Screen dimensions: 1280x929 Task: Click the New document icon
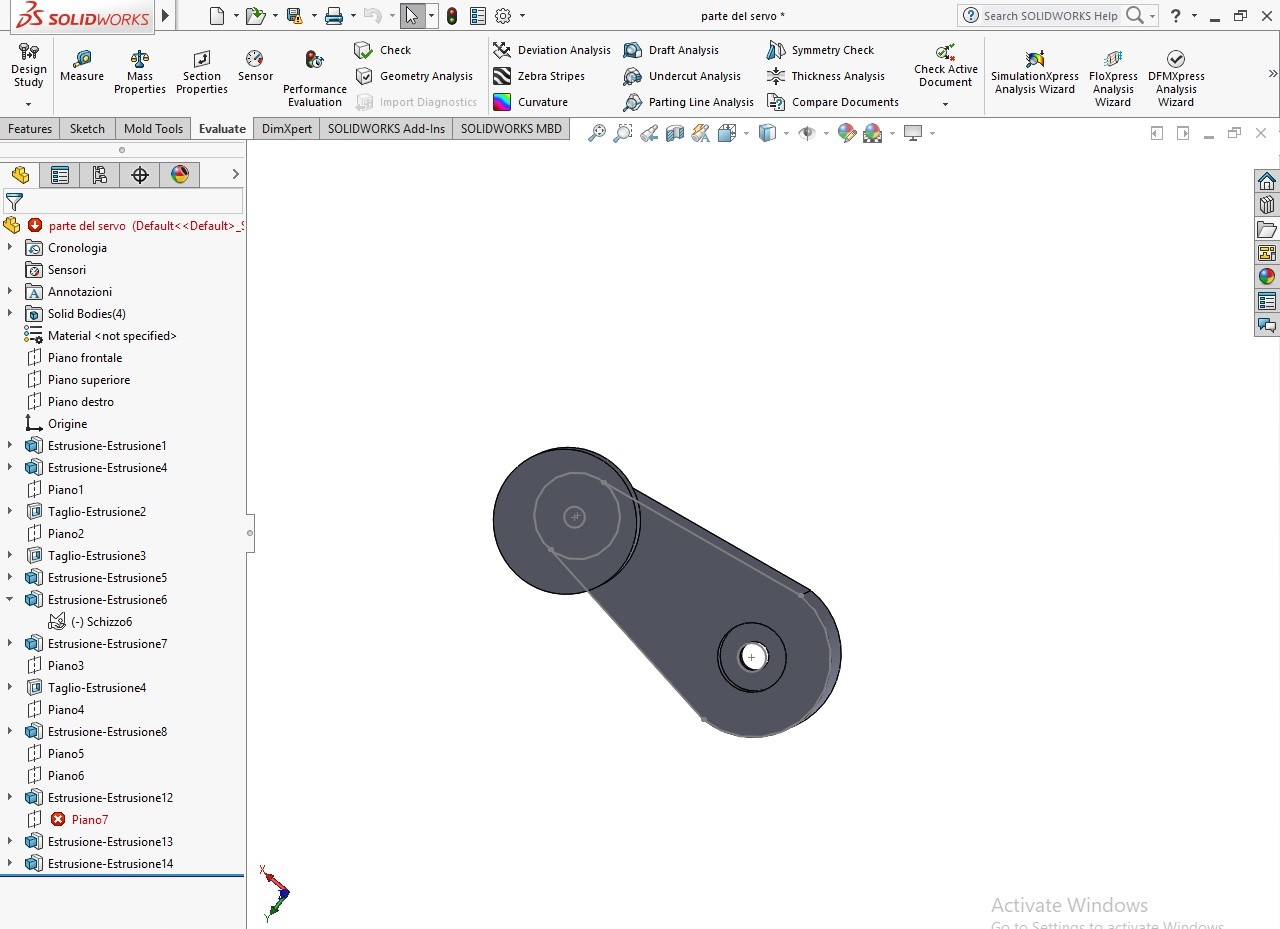coord(217,16)
